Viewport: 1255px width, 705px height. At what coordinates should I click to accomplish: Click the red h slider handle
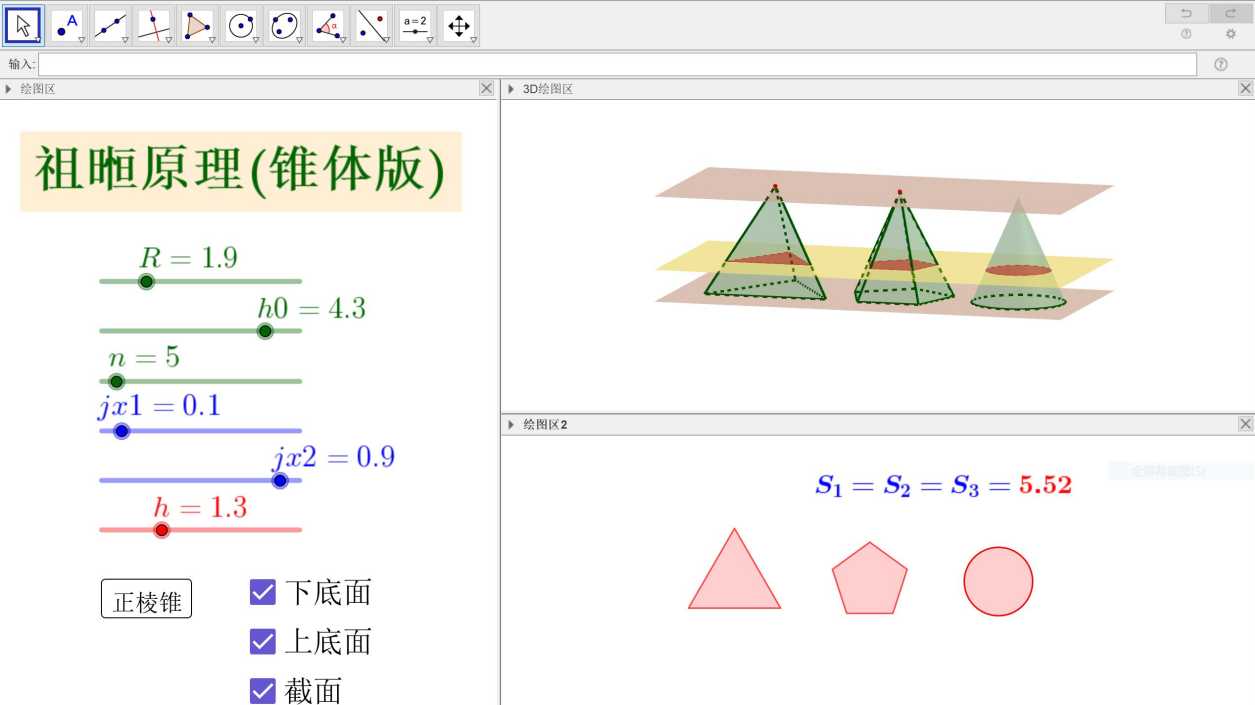click(162, 530)
